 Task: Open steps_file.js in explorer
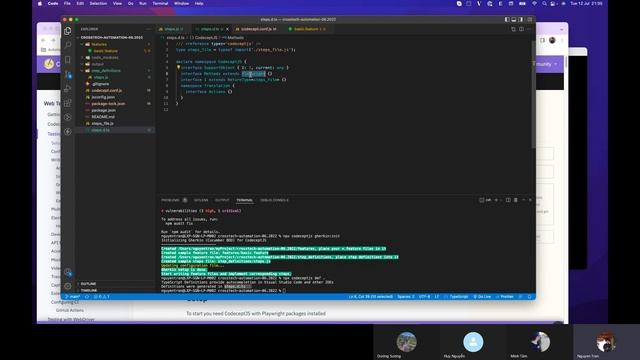(x=102, y=123)
